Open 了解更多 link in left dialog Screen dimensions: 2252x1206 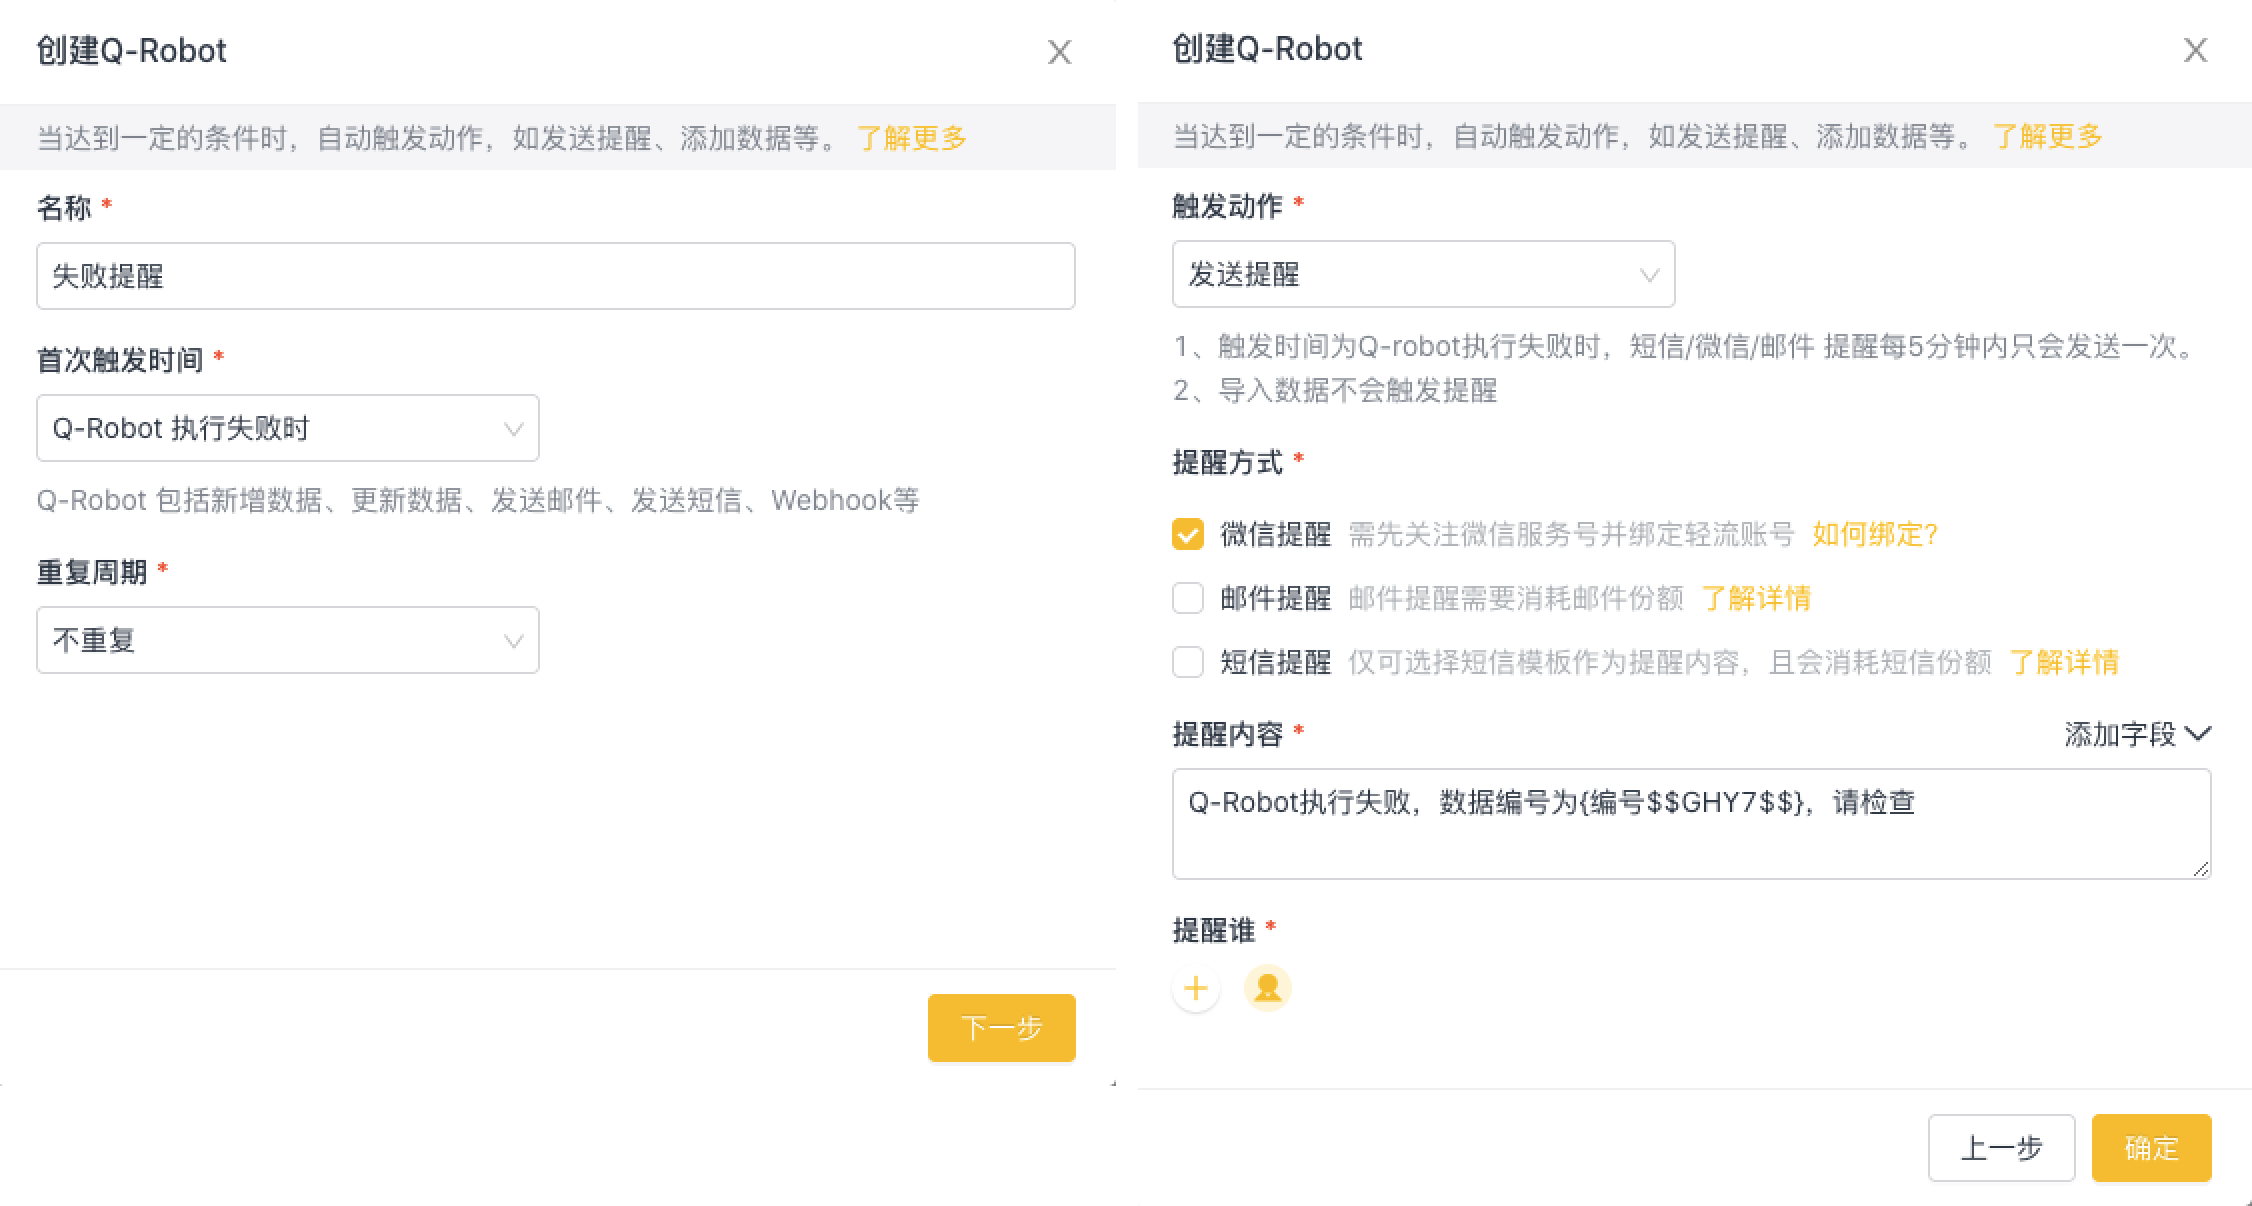(912, 138)
